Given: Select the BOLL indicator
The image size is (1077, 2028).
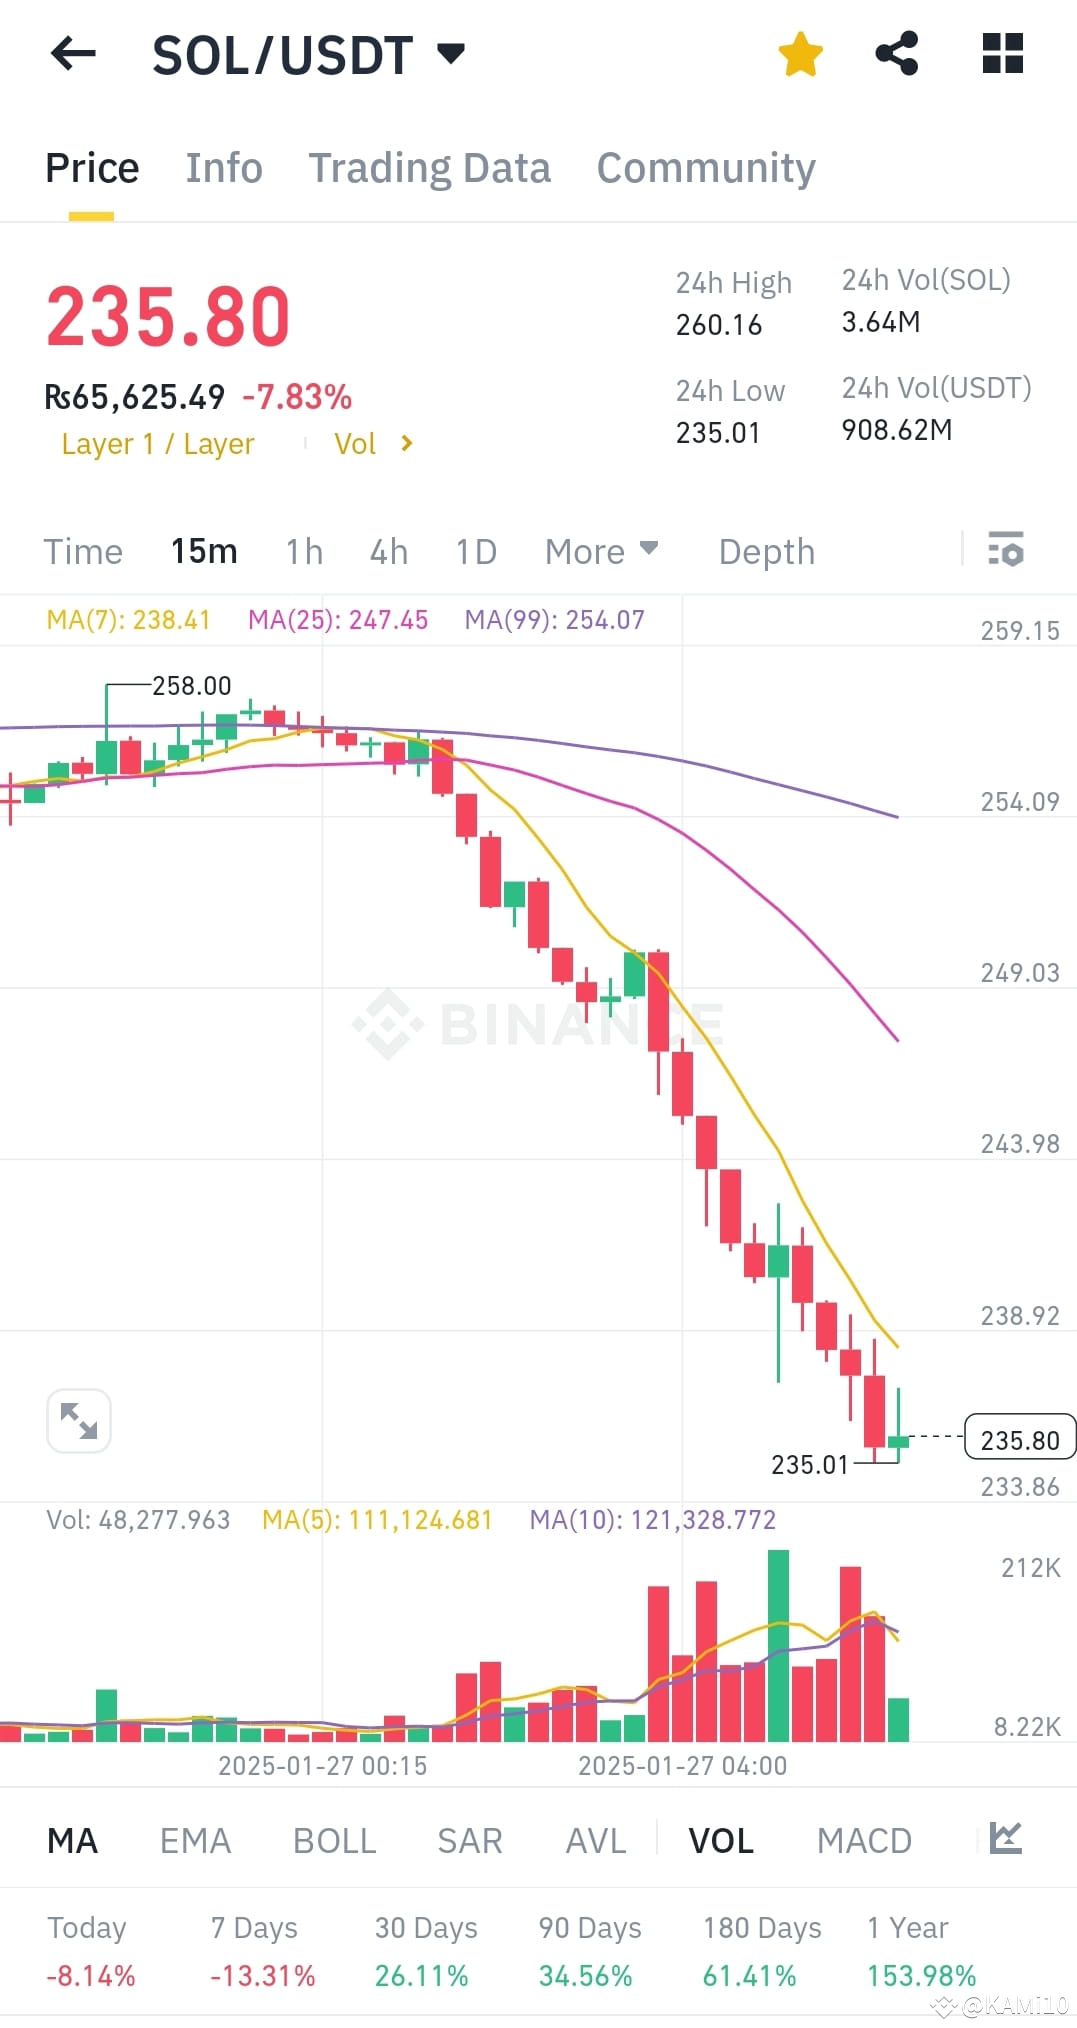Looking at the screenshot, I should (x=334, y=1840).
